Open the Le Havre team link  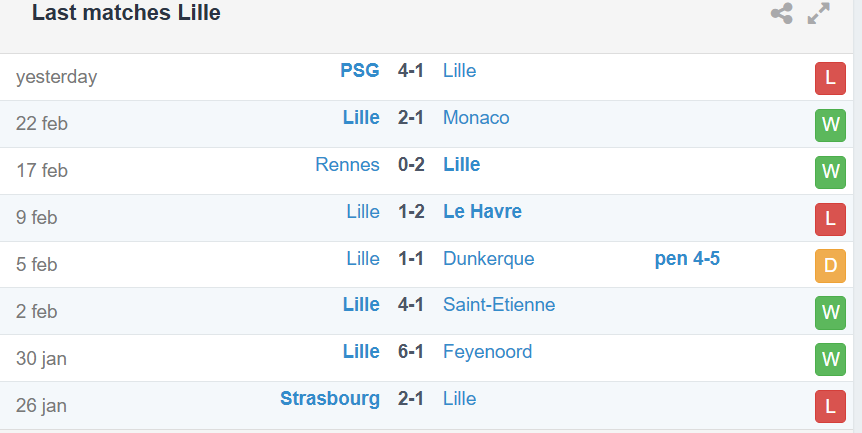point(482,212)
